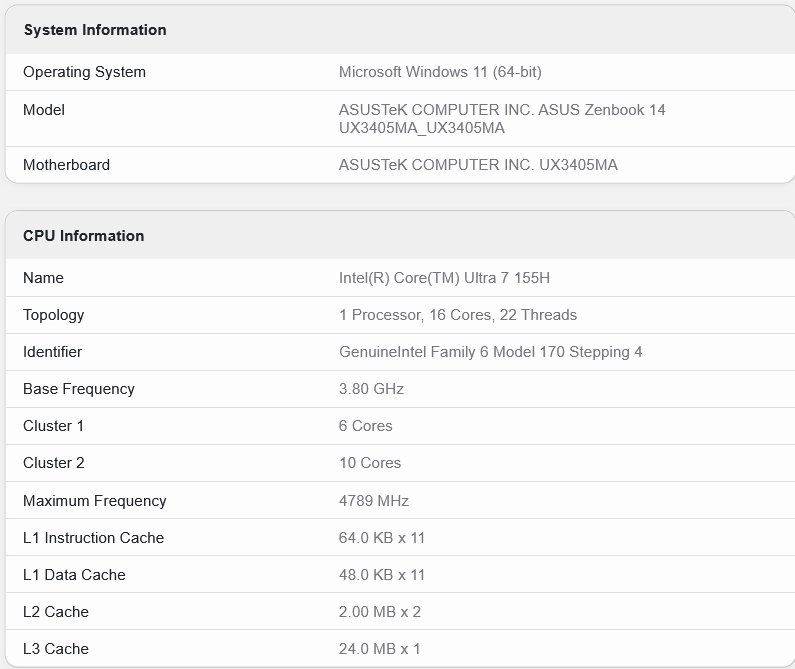Click the CPU Information header
Screen dimensions: 795x669
coord(84,236)
